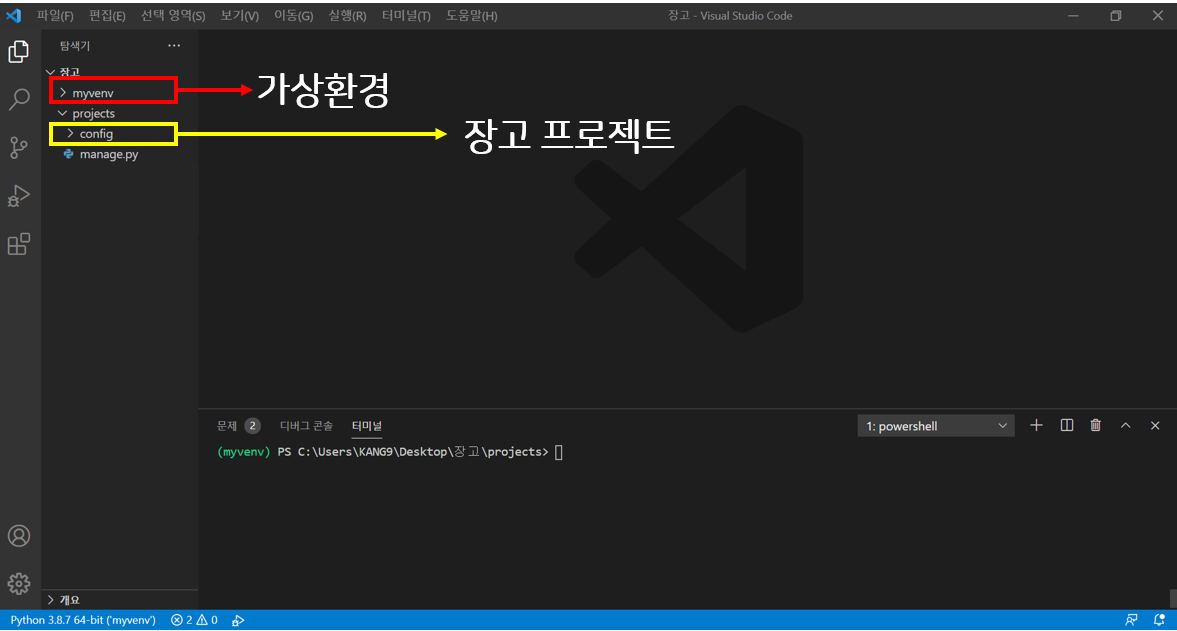Click the VS Code logo in title bar
Image resolution: width=1177 pixels, height=631 pixels.
click(x=14, y=15)
